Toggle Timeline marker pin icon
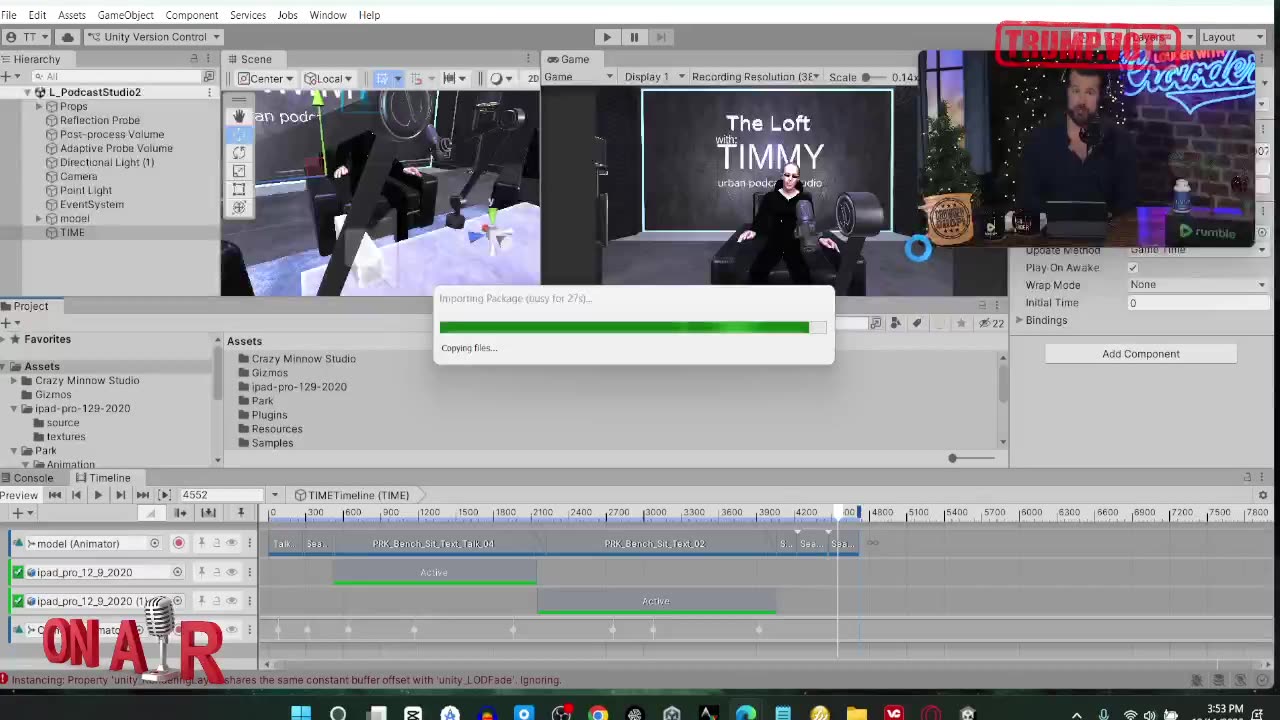Viewport: 1280px width, 720px height. pyautogui.click(x=240, y=513)
